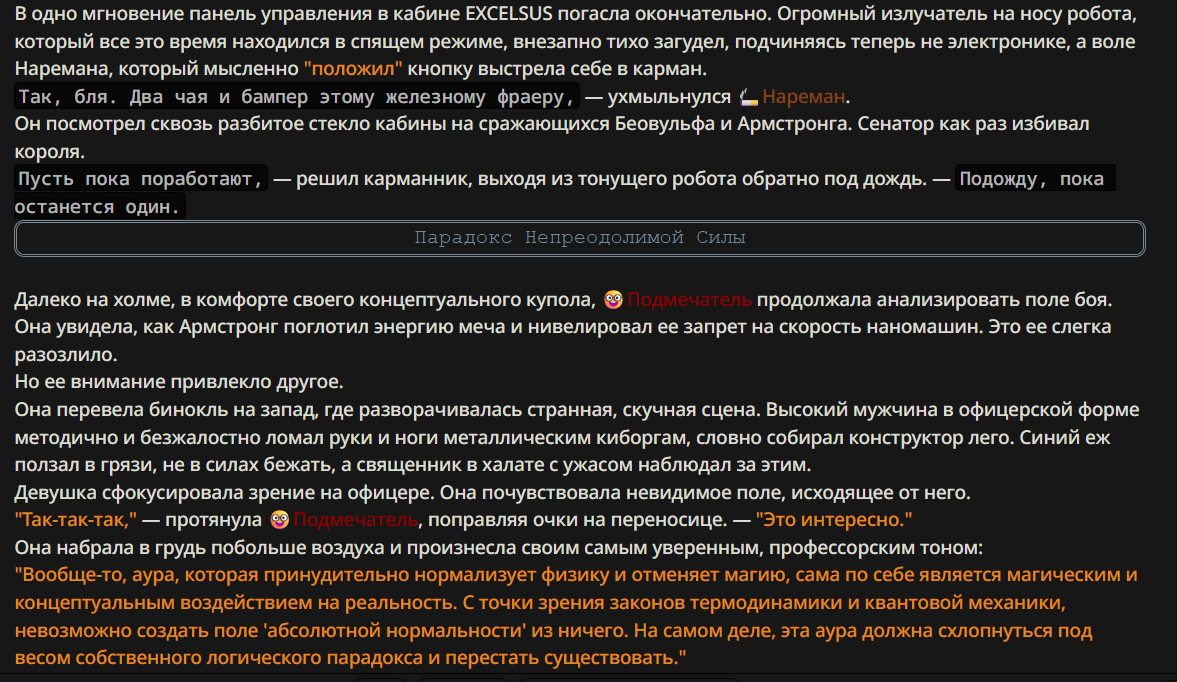Click the leftmost partially visible button at bottom
Viewport: 1177px width, 682px height.
(378, 680)
